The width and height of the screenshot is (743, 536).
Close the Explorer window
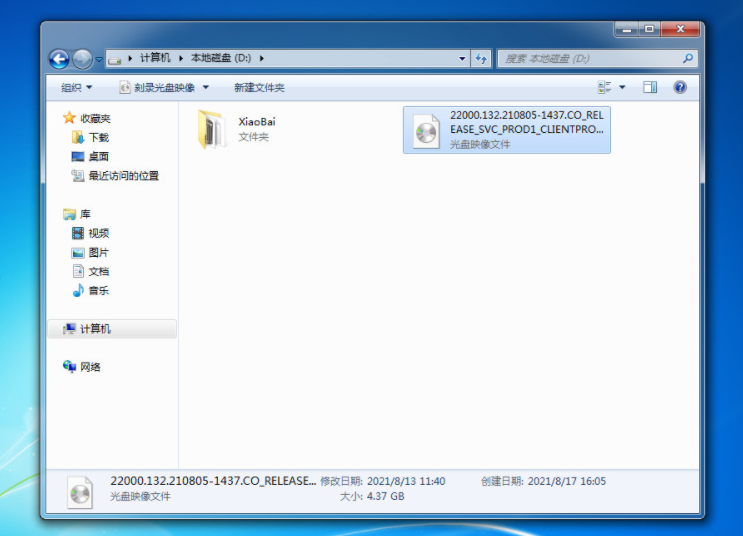[x=680, y=29]
